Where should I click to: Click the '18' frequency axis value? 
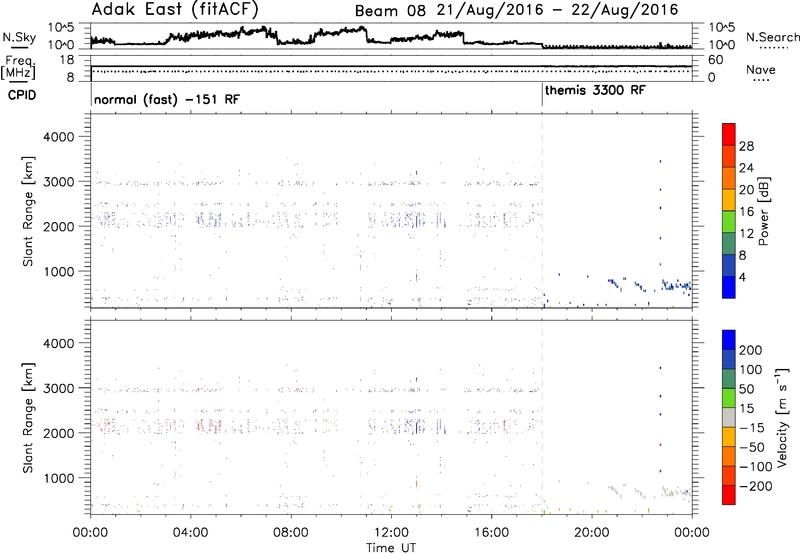[67, 60]
